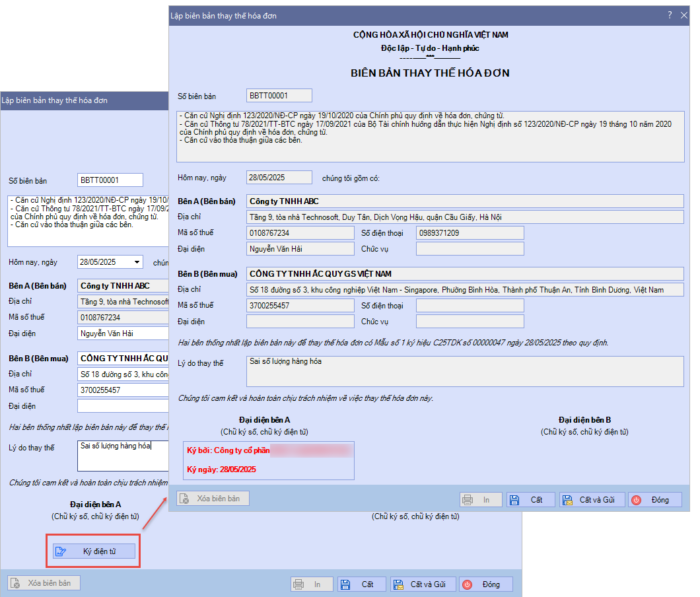700x597 pixels.
Task: Click Xóa biên bản in front dialog
Action: click(211, 498)
